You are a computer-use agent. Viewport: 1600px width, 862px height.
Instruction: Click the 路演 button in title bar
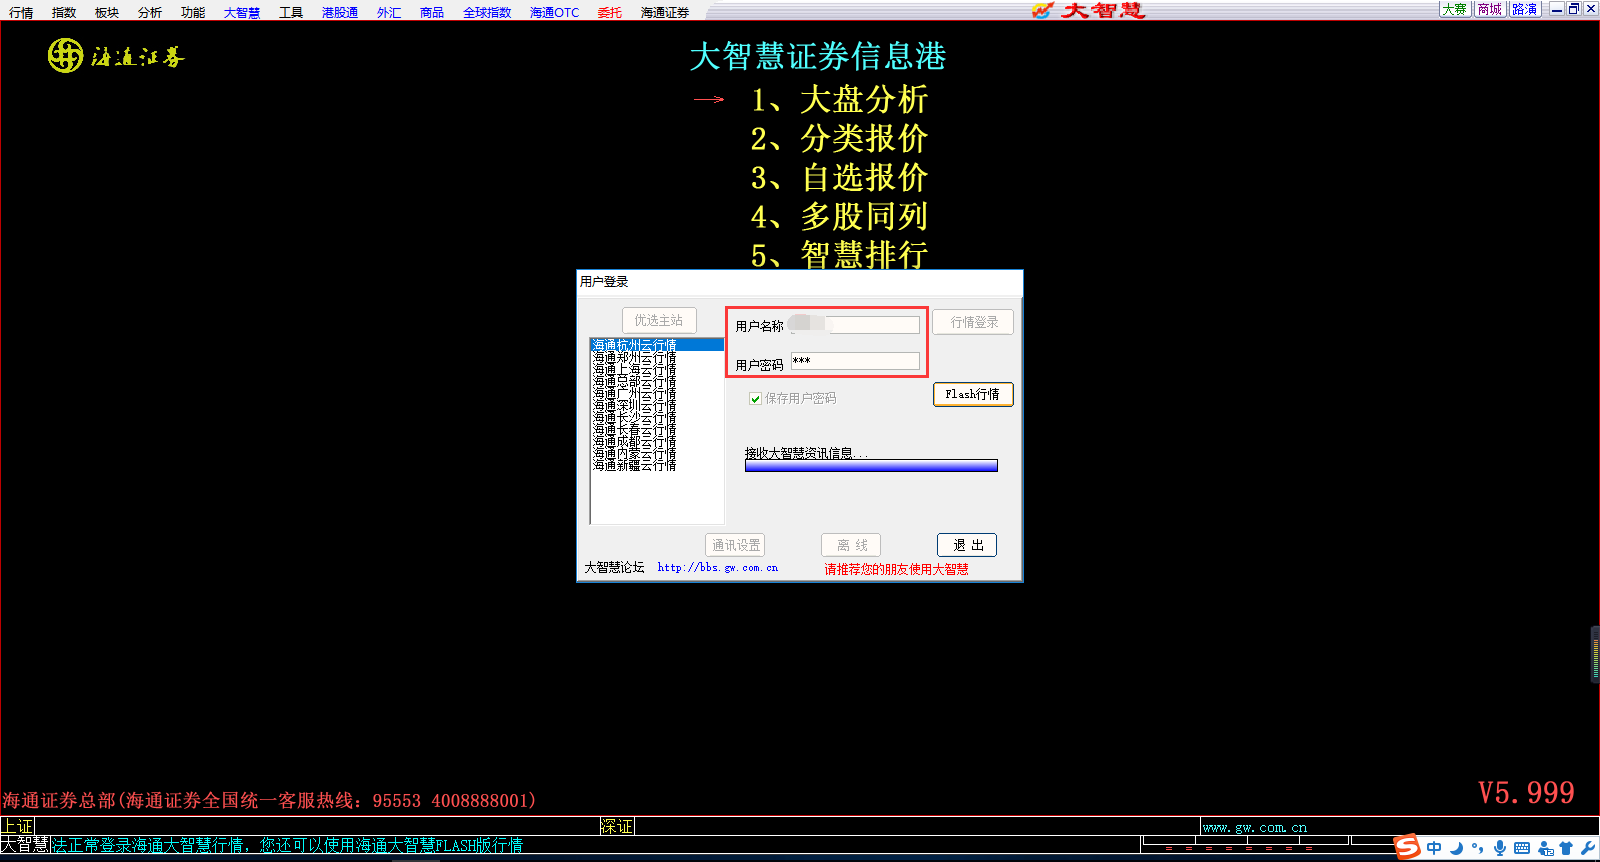[1525, 9]
